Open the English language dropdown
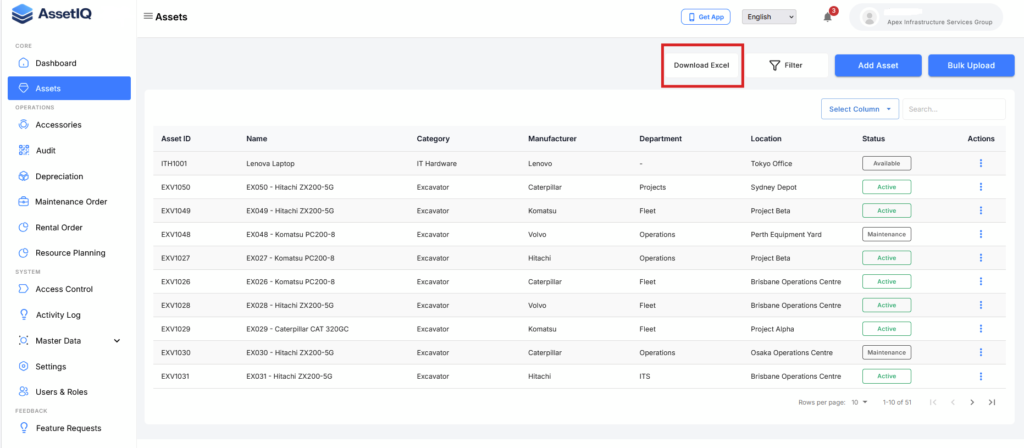1024x448 pixels. click(769, 17)
